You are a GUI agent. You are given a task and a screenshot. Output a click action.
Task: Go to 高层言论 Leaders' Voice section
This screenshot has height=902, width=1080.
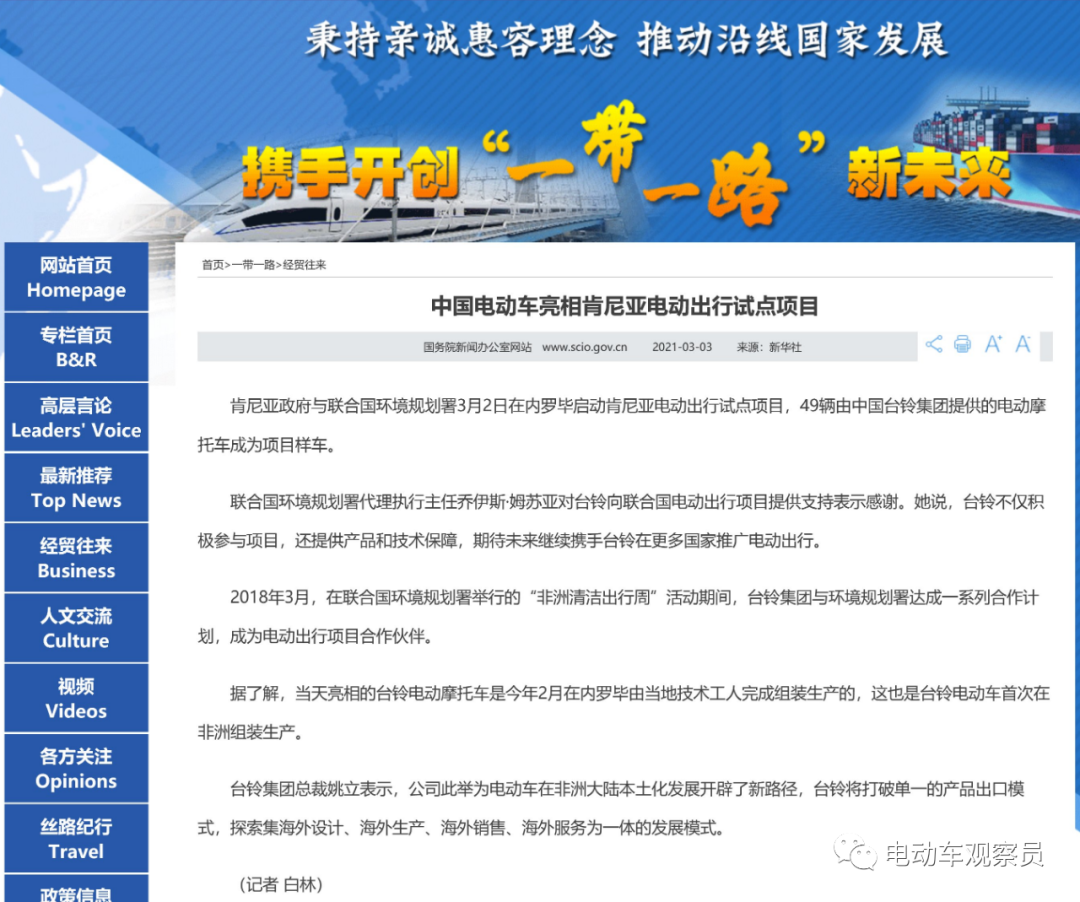coord(76,417)
